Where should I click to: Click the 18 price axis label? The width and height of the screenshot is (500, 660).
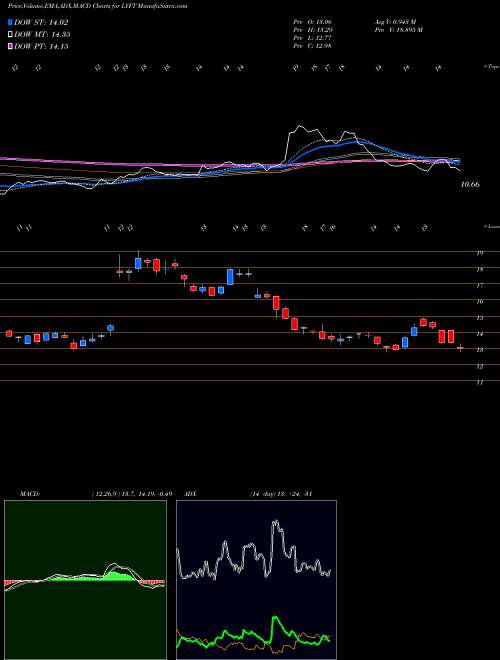(x=479, y=269)
